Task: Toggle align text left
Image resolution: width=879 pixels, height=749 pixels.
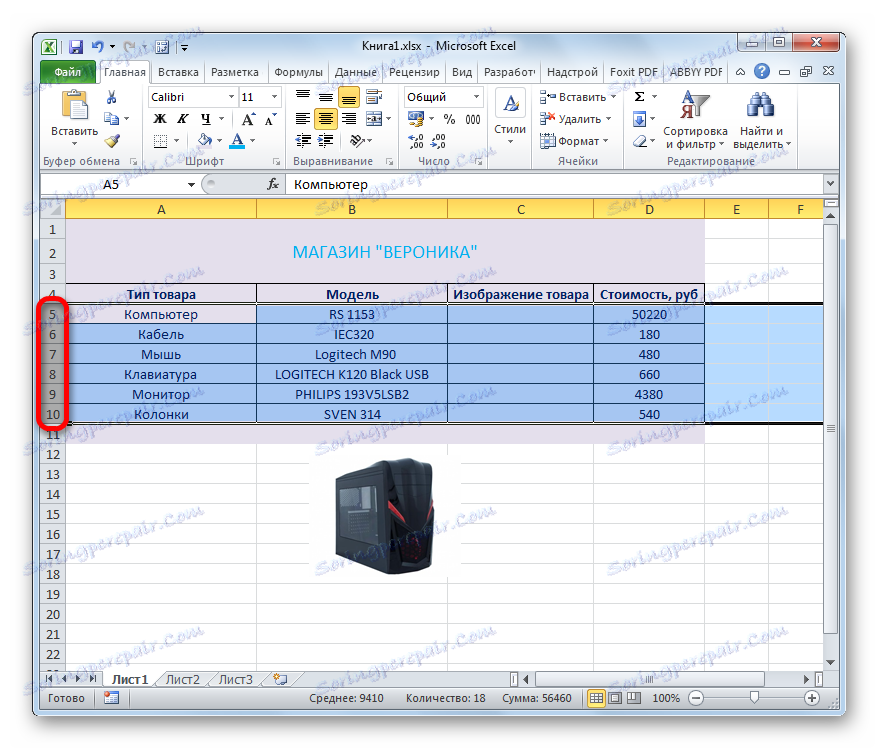Action: coord(303,119)
